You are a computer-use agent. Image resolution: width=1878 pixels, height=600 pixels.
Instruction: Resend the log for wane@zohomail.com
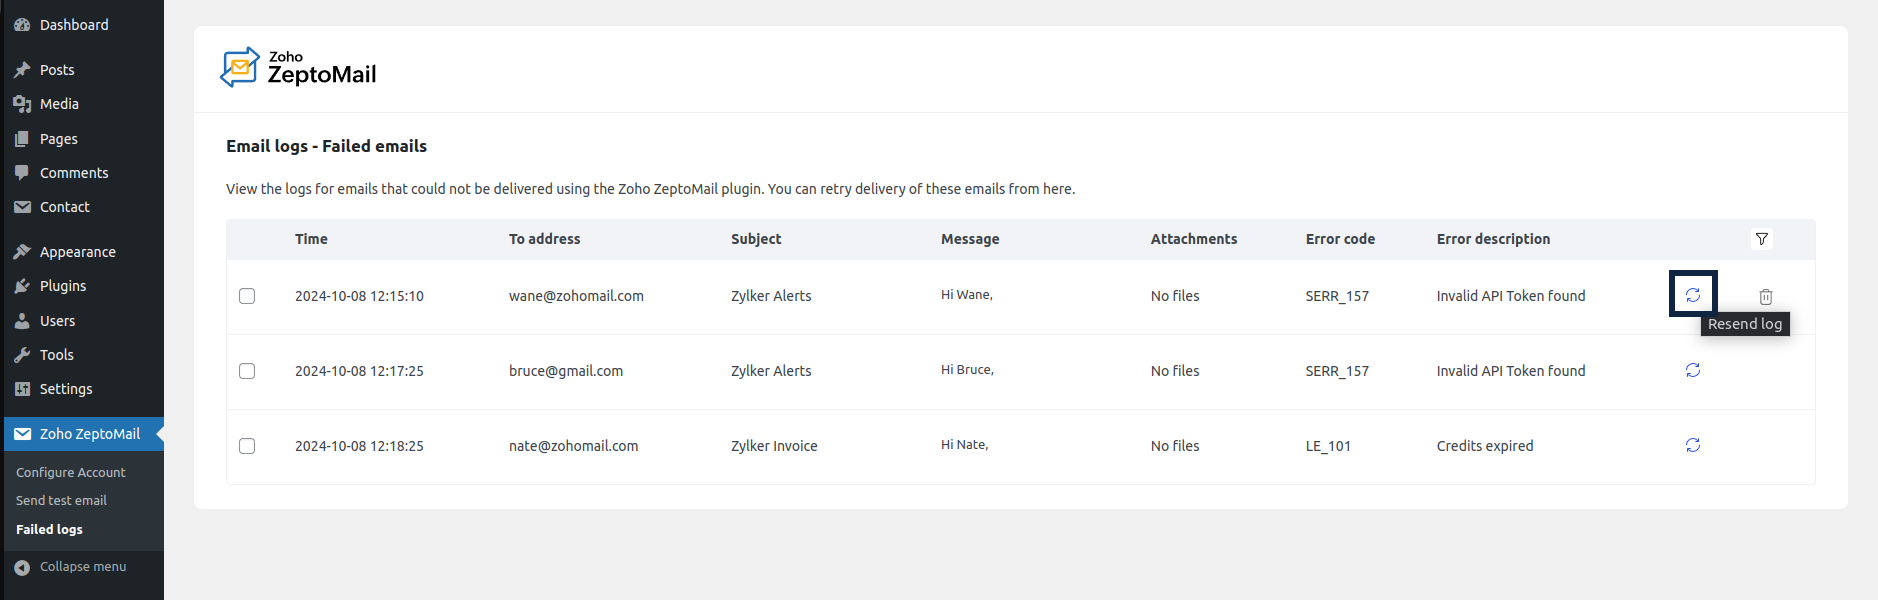tap(1692, 295)
